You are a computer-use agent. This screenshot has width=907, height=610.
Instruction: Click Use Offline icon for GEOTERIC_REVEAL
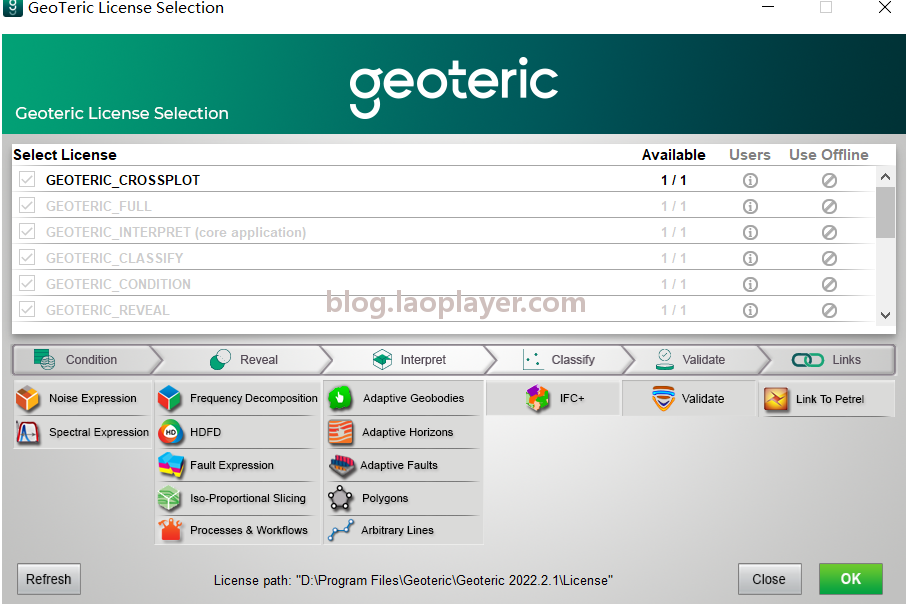829,310
